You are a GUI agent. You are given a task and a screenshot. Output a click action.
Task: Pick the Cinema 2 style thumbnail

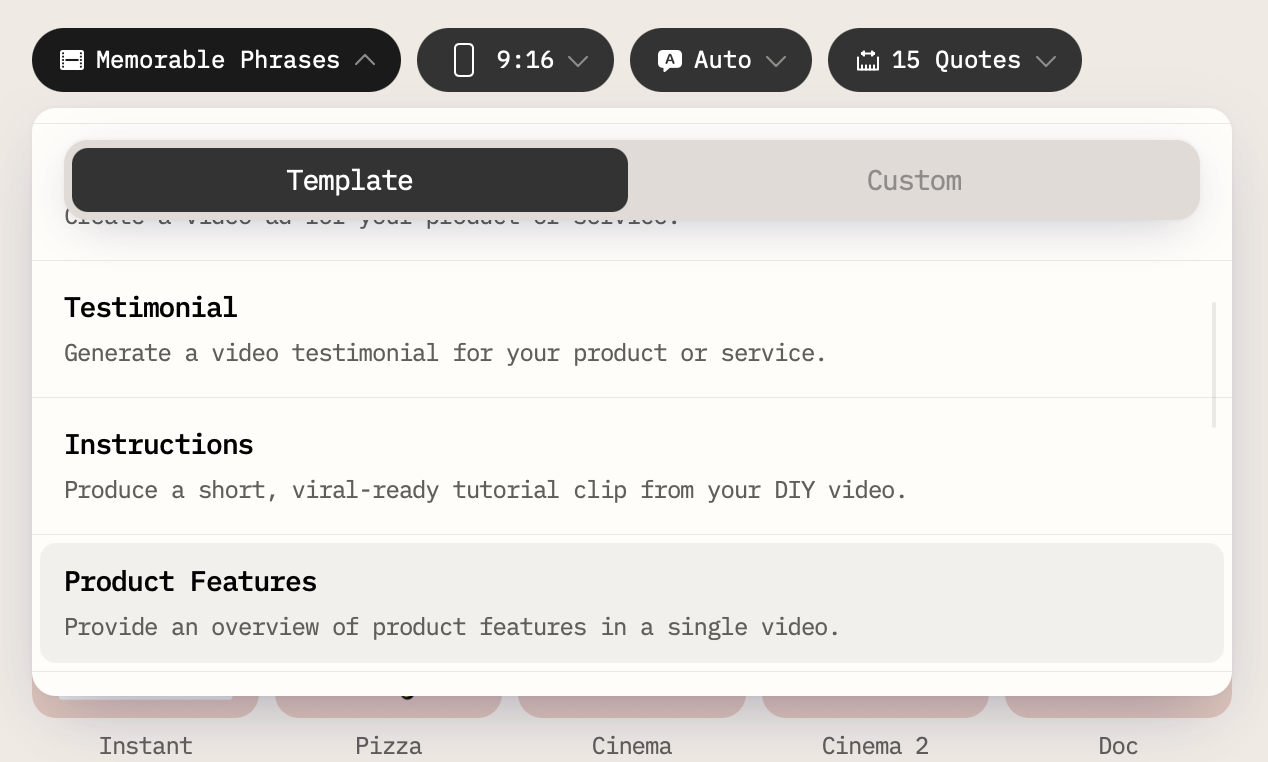pyautogui.click(x=875, y=706)
